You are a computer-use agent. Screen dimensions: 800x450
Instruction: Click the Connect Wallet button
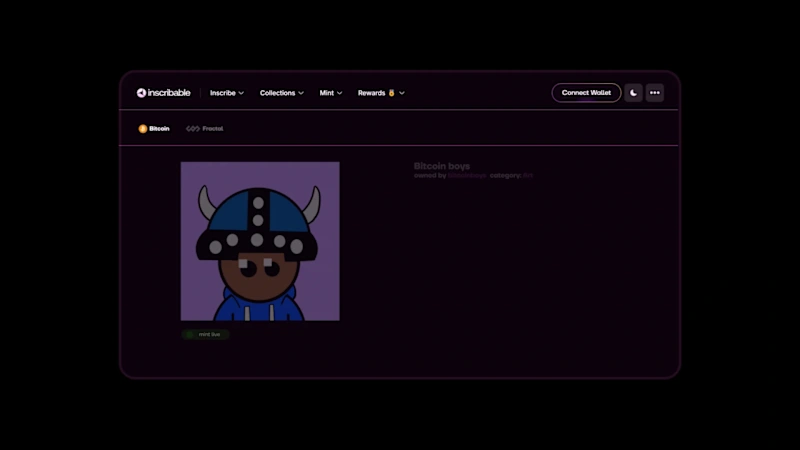point(586,93)
